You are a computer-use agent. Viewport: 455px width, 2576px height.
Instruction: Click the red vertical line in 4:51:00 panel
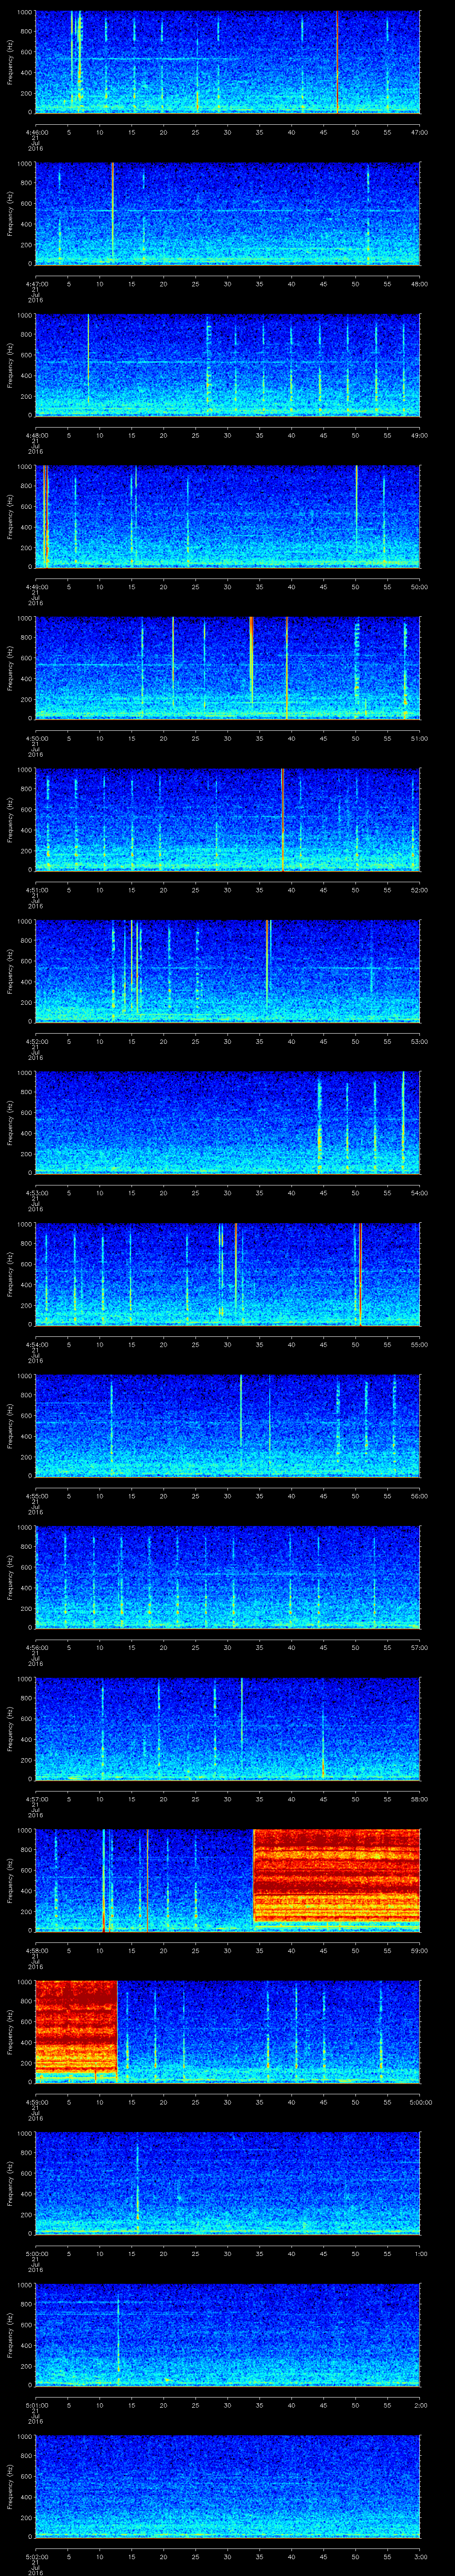pos(283,819)
